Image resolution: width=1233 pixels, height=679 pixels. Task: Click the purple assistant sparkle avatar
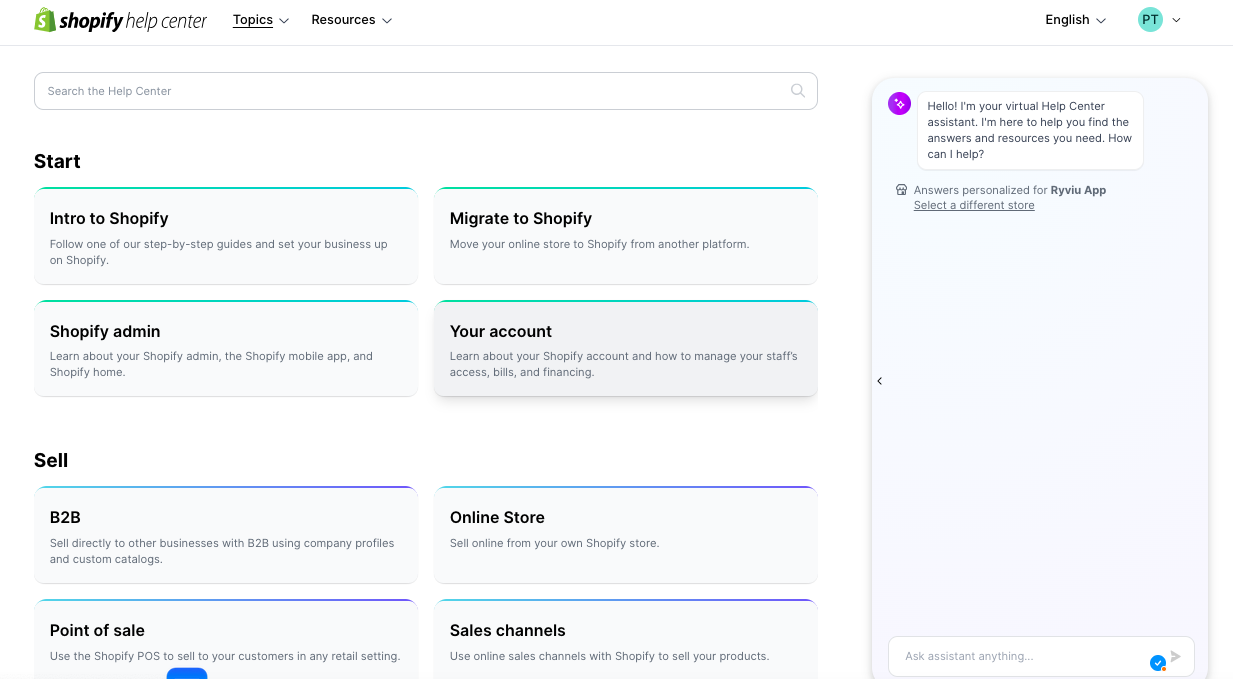coord(899,104)
